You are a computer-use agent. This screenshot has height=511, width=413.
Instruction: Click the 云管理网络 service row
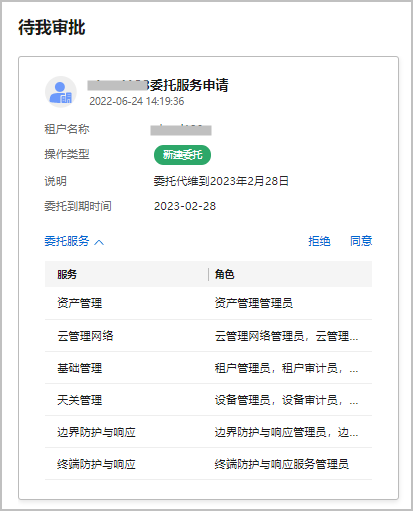coord(208,336)
